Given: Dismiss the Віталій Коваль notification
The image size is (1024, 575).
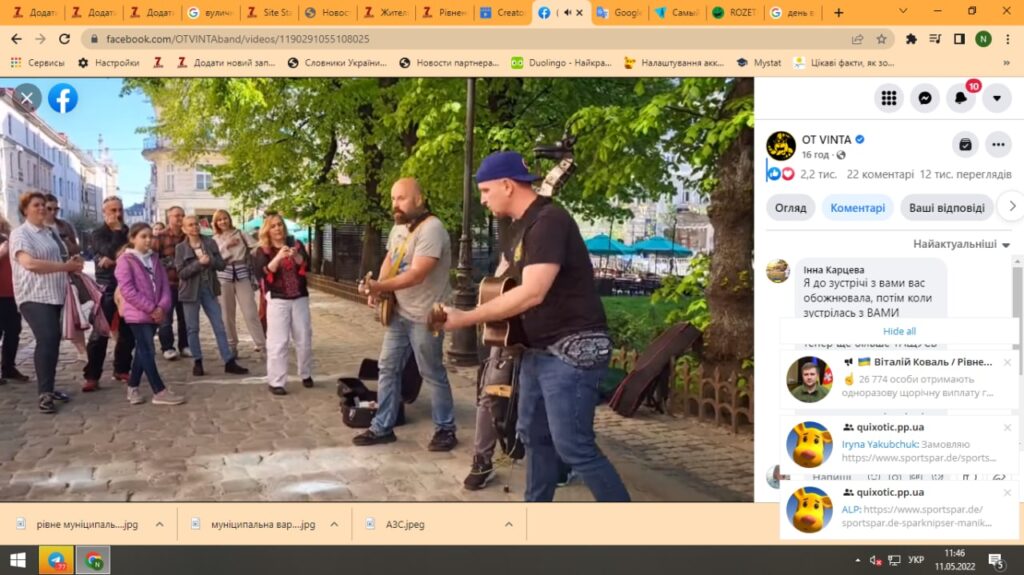Looking at the screenshot, I should pyautogui.click(x=1007, y=363).
